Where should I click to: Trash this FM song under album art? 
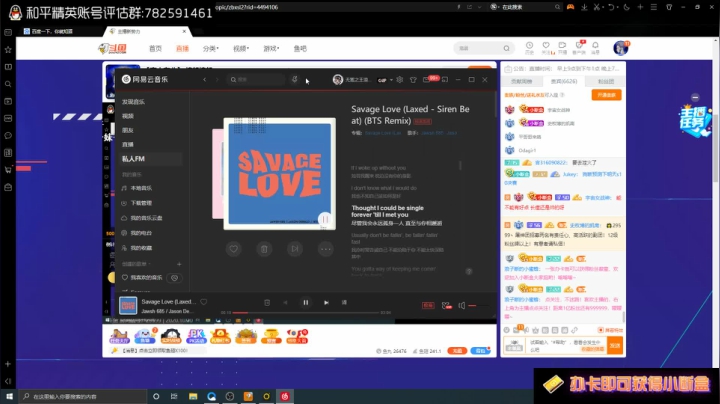pos(264,249)
